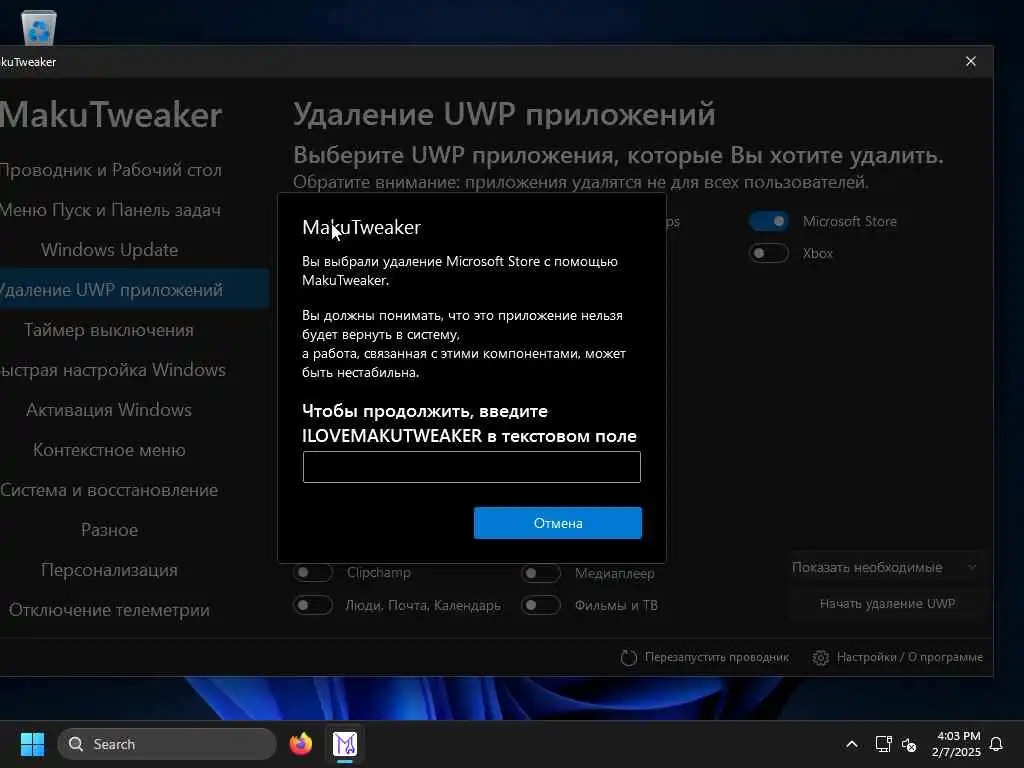Click the taskbar Search box

click(x=167, y=744)
